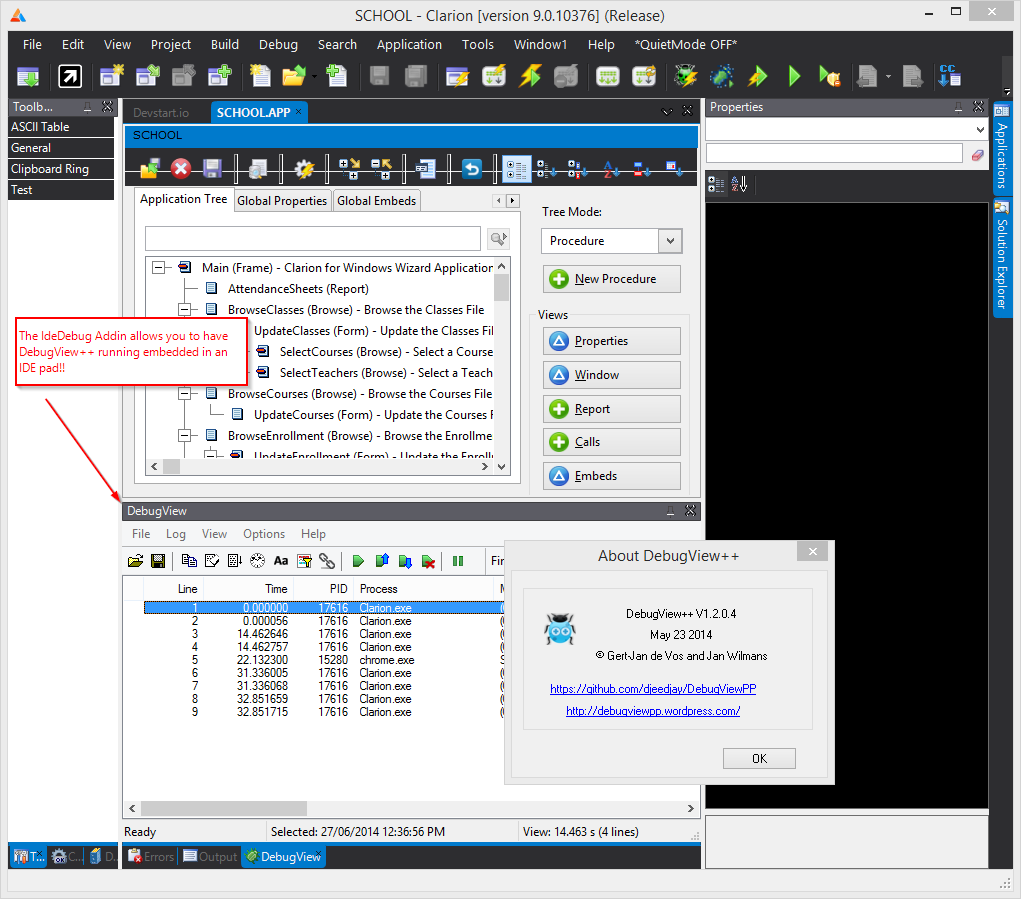Open the DebugViewPP GitHub link
Image resolution: width=1021 pixels, height=899 pixels.
tap(653, 689)
